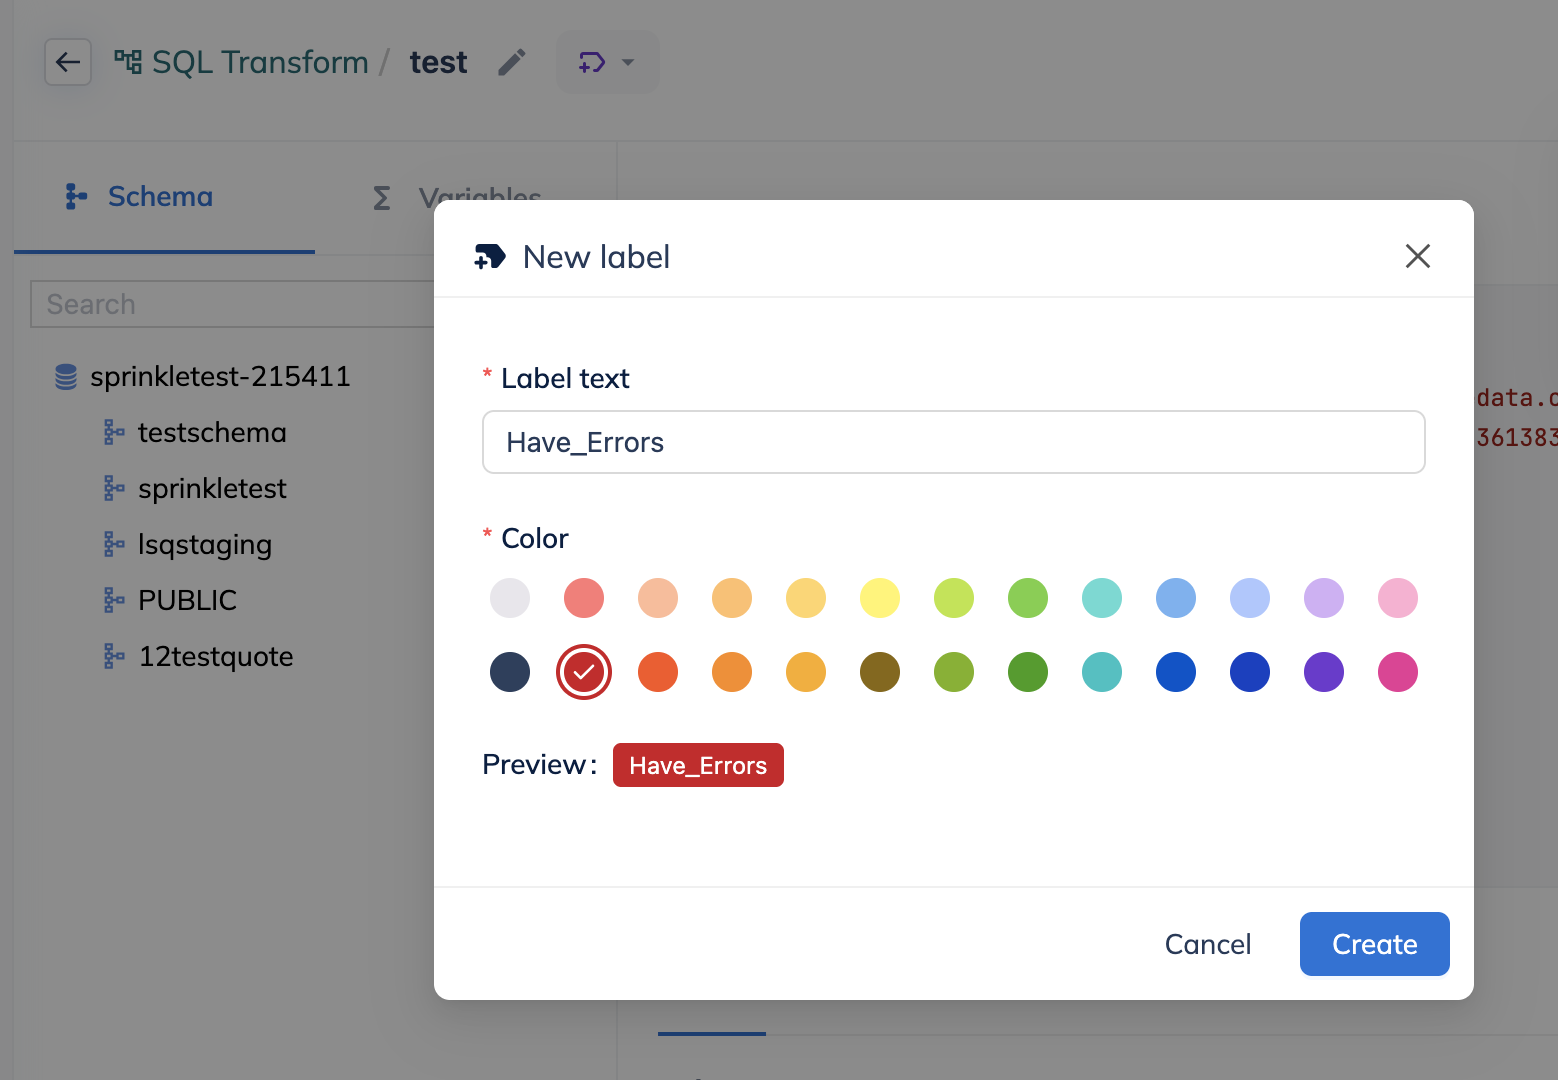Click the Label text input field
1558x1080 pixels.
pyautogui.click(x=953, y=442)
